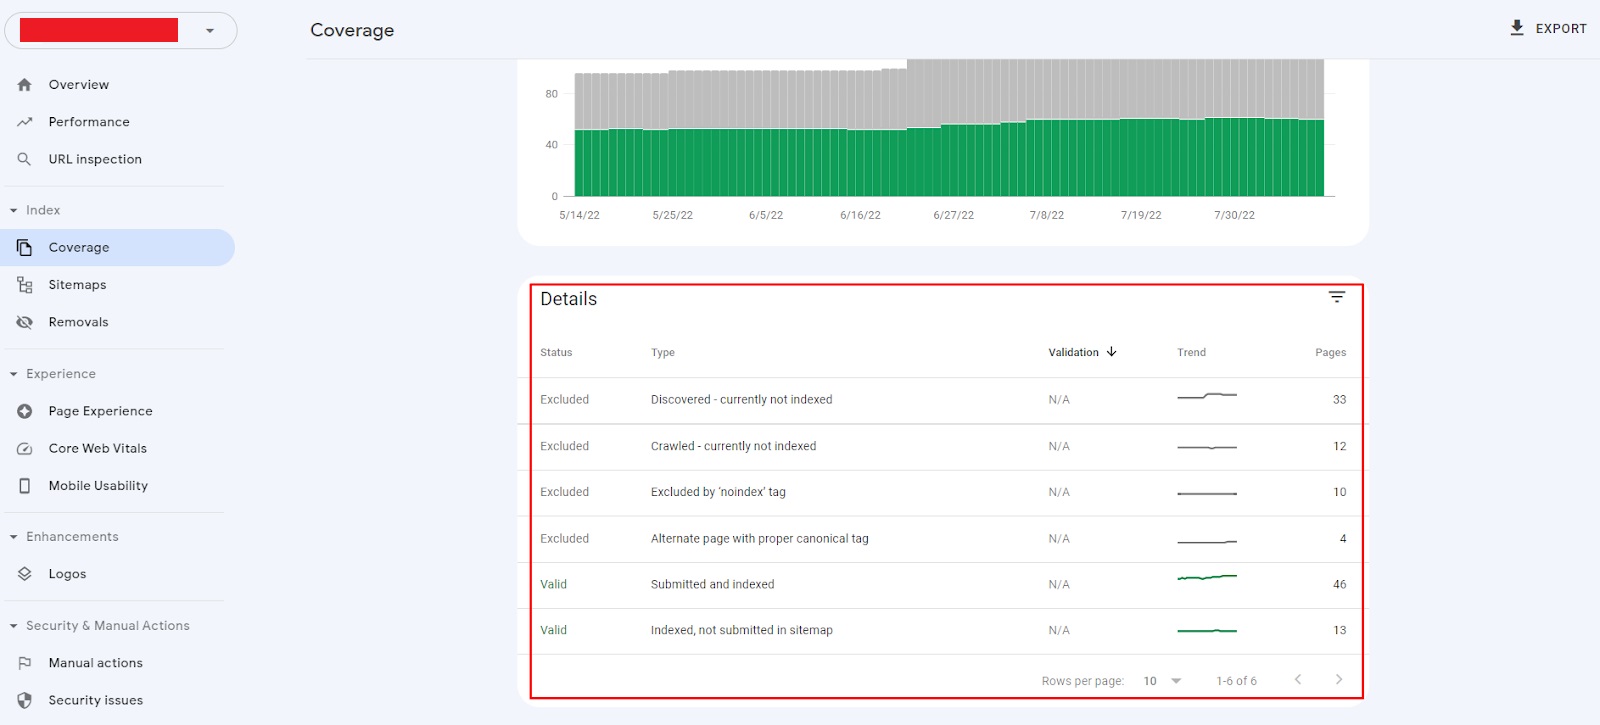
Task: Open the property selector dropdown
Action: [x=210, y=31]
